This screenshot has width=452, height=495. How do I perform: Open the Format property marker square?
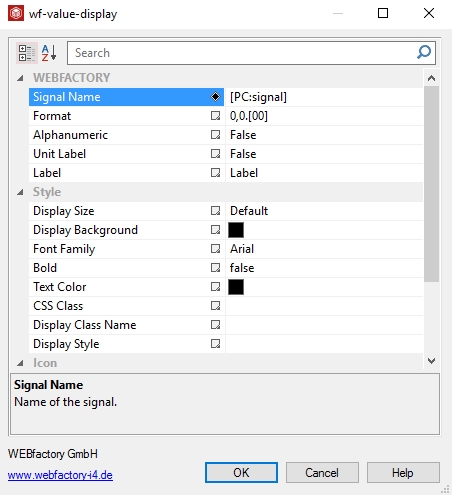point(215,116)
